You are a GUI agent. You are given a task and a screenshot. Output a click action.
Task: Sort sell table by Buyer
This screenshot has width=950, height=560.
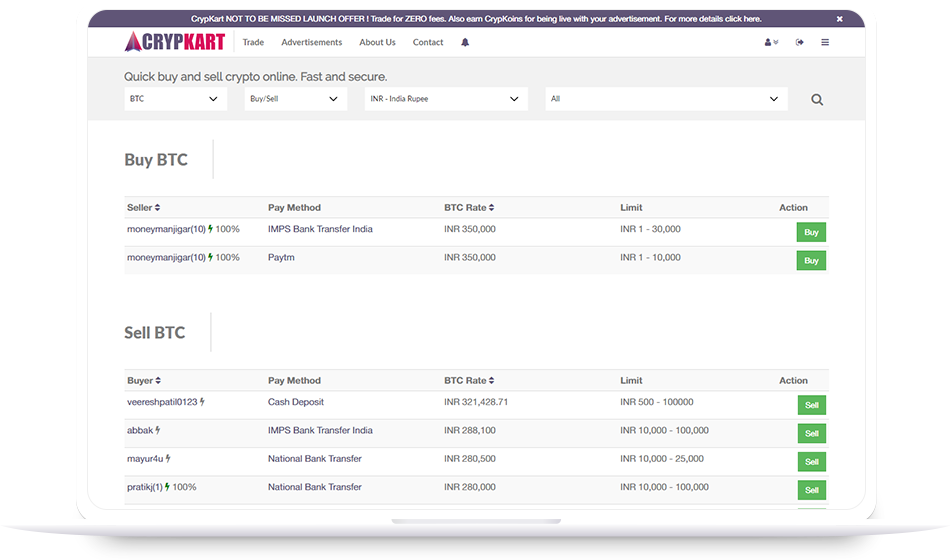143,381
